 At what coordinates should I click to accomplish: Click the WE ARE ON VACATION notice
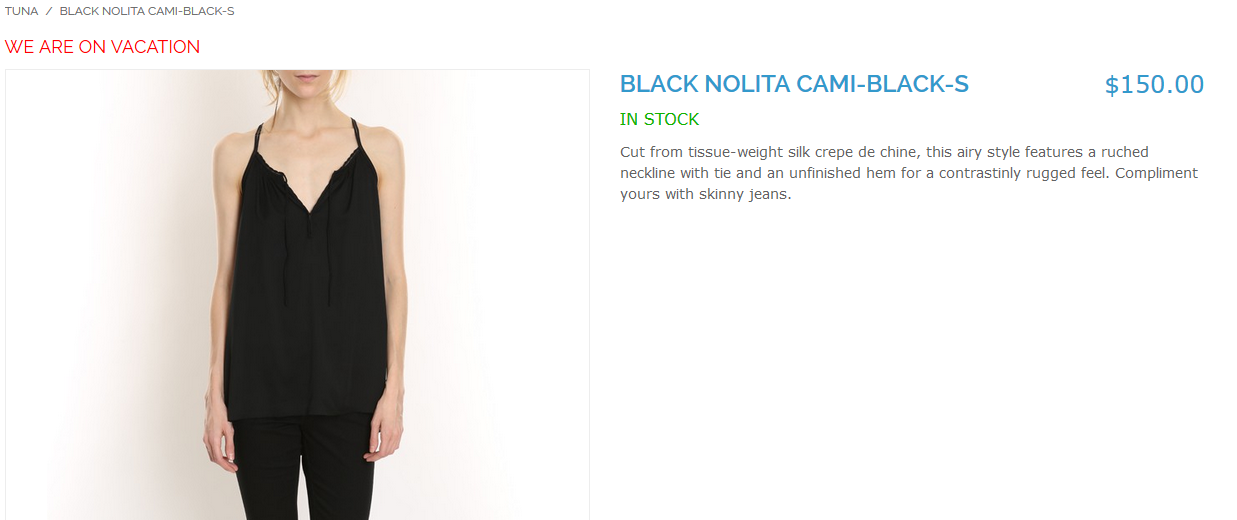(102, 47)
